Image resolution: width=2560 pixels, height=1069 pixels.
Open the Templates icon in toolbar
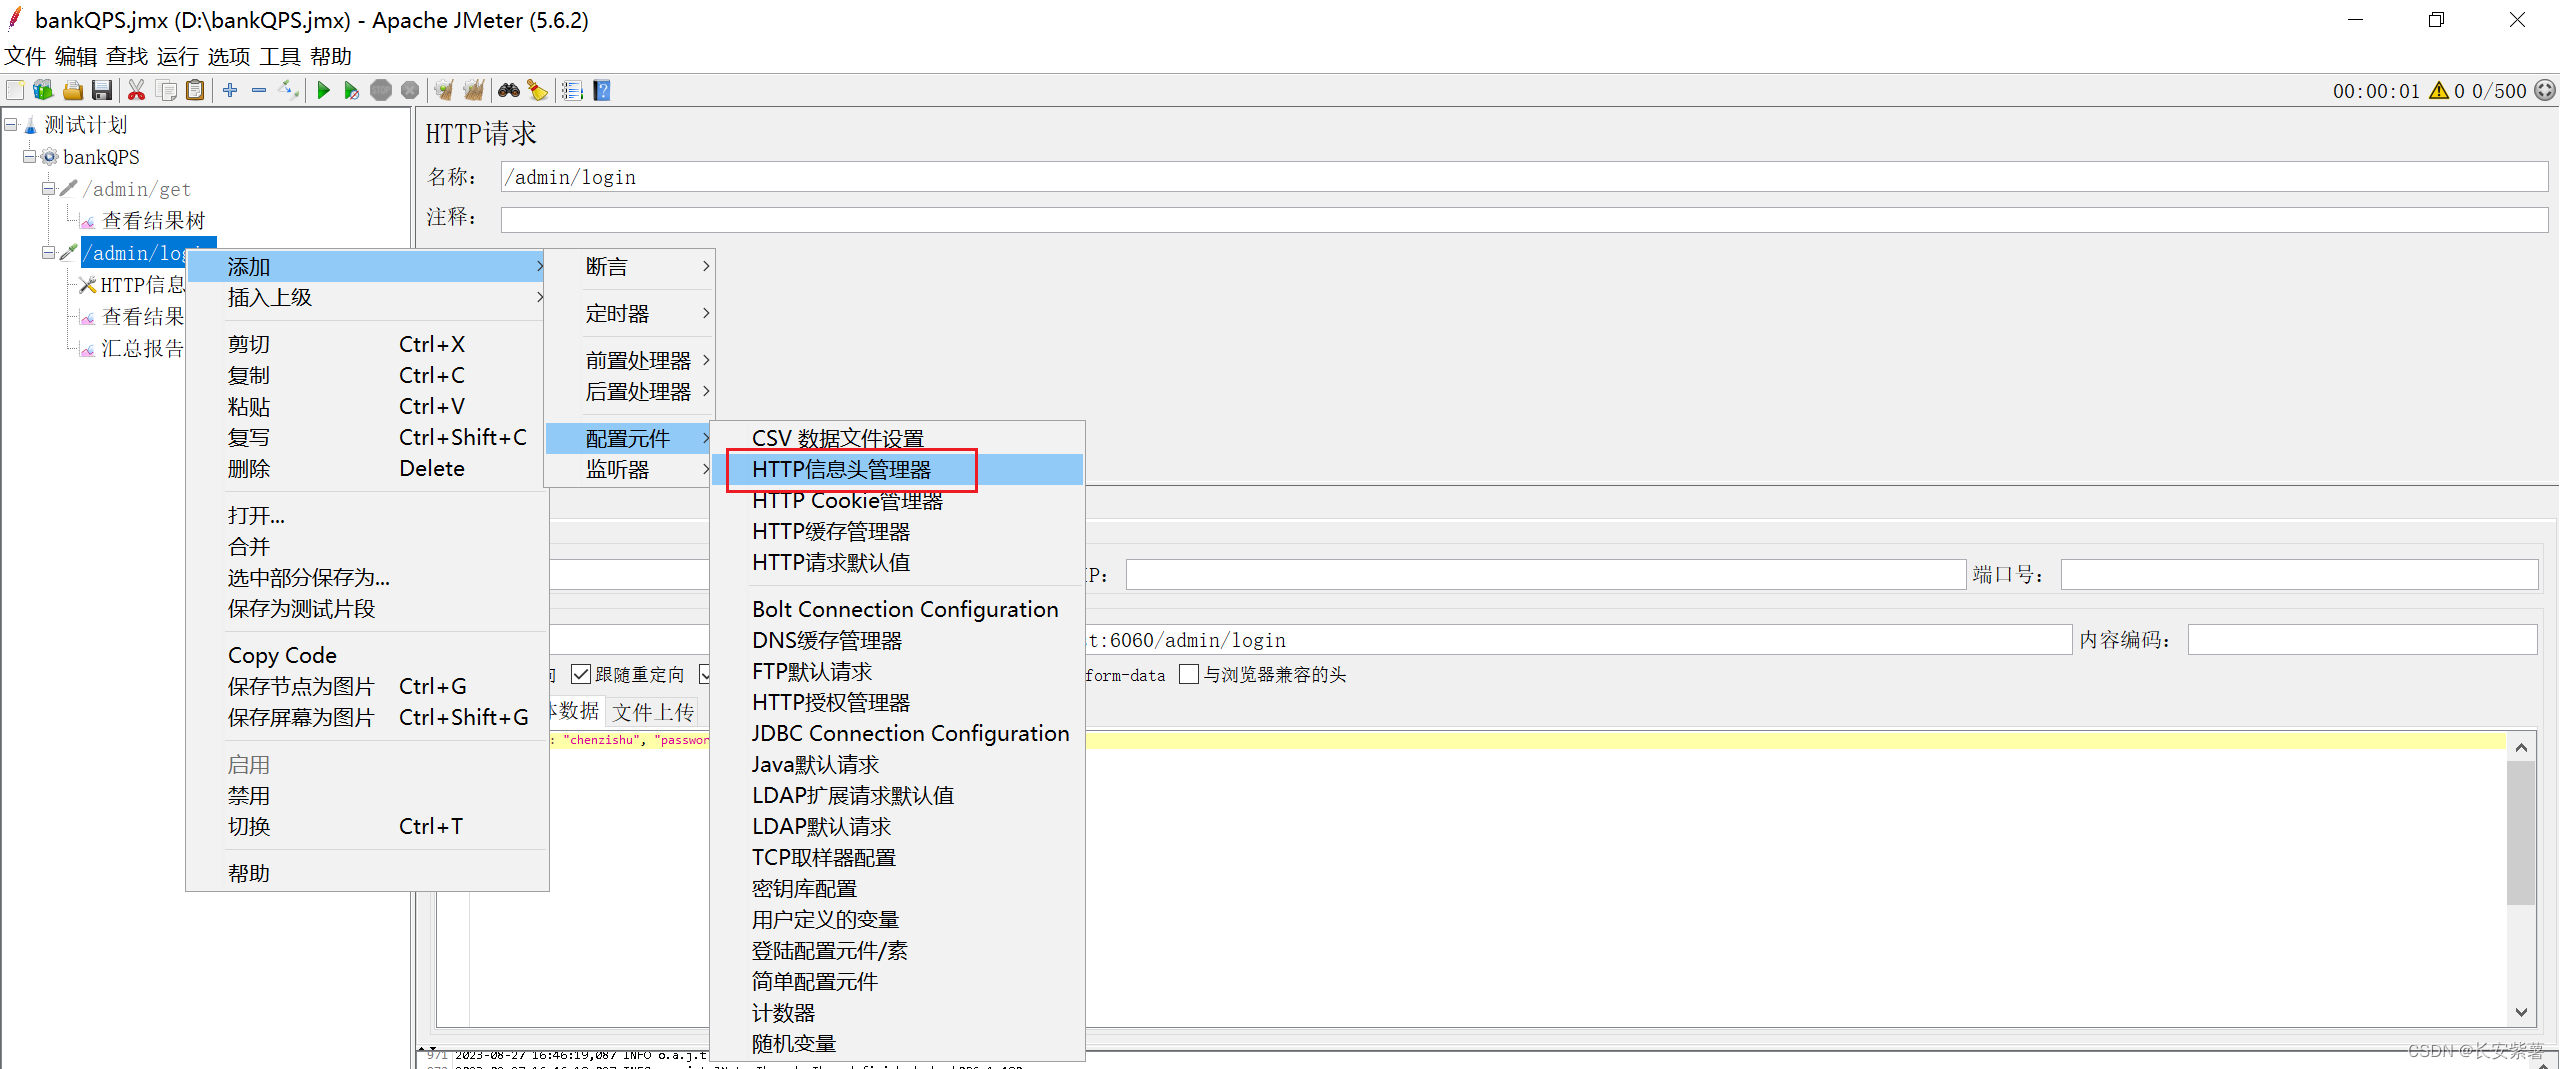point(43,91)
